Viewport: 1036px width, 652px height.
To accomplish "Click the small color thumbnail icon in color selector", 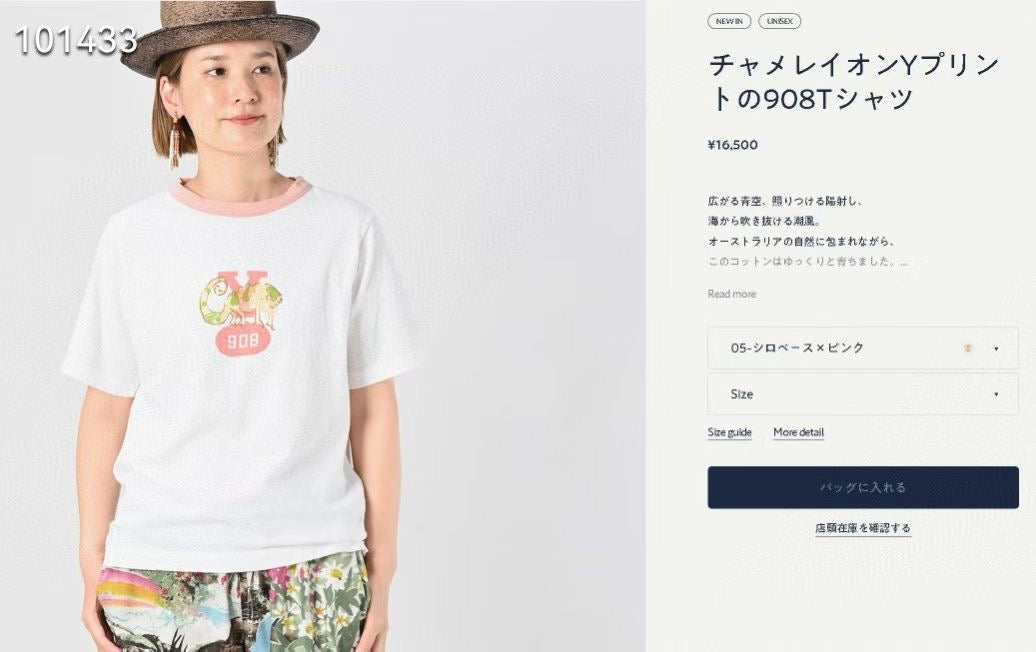I will pyautogui.click(x=968, y=348).
